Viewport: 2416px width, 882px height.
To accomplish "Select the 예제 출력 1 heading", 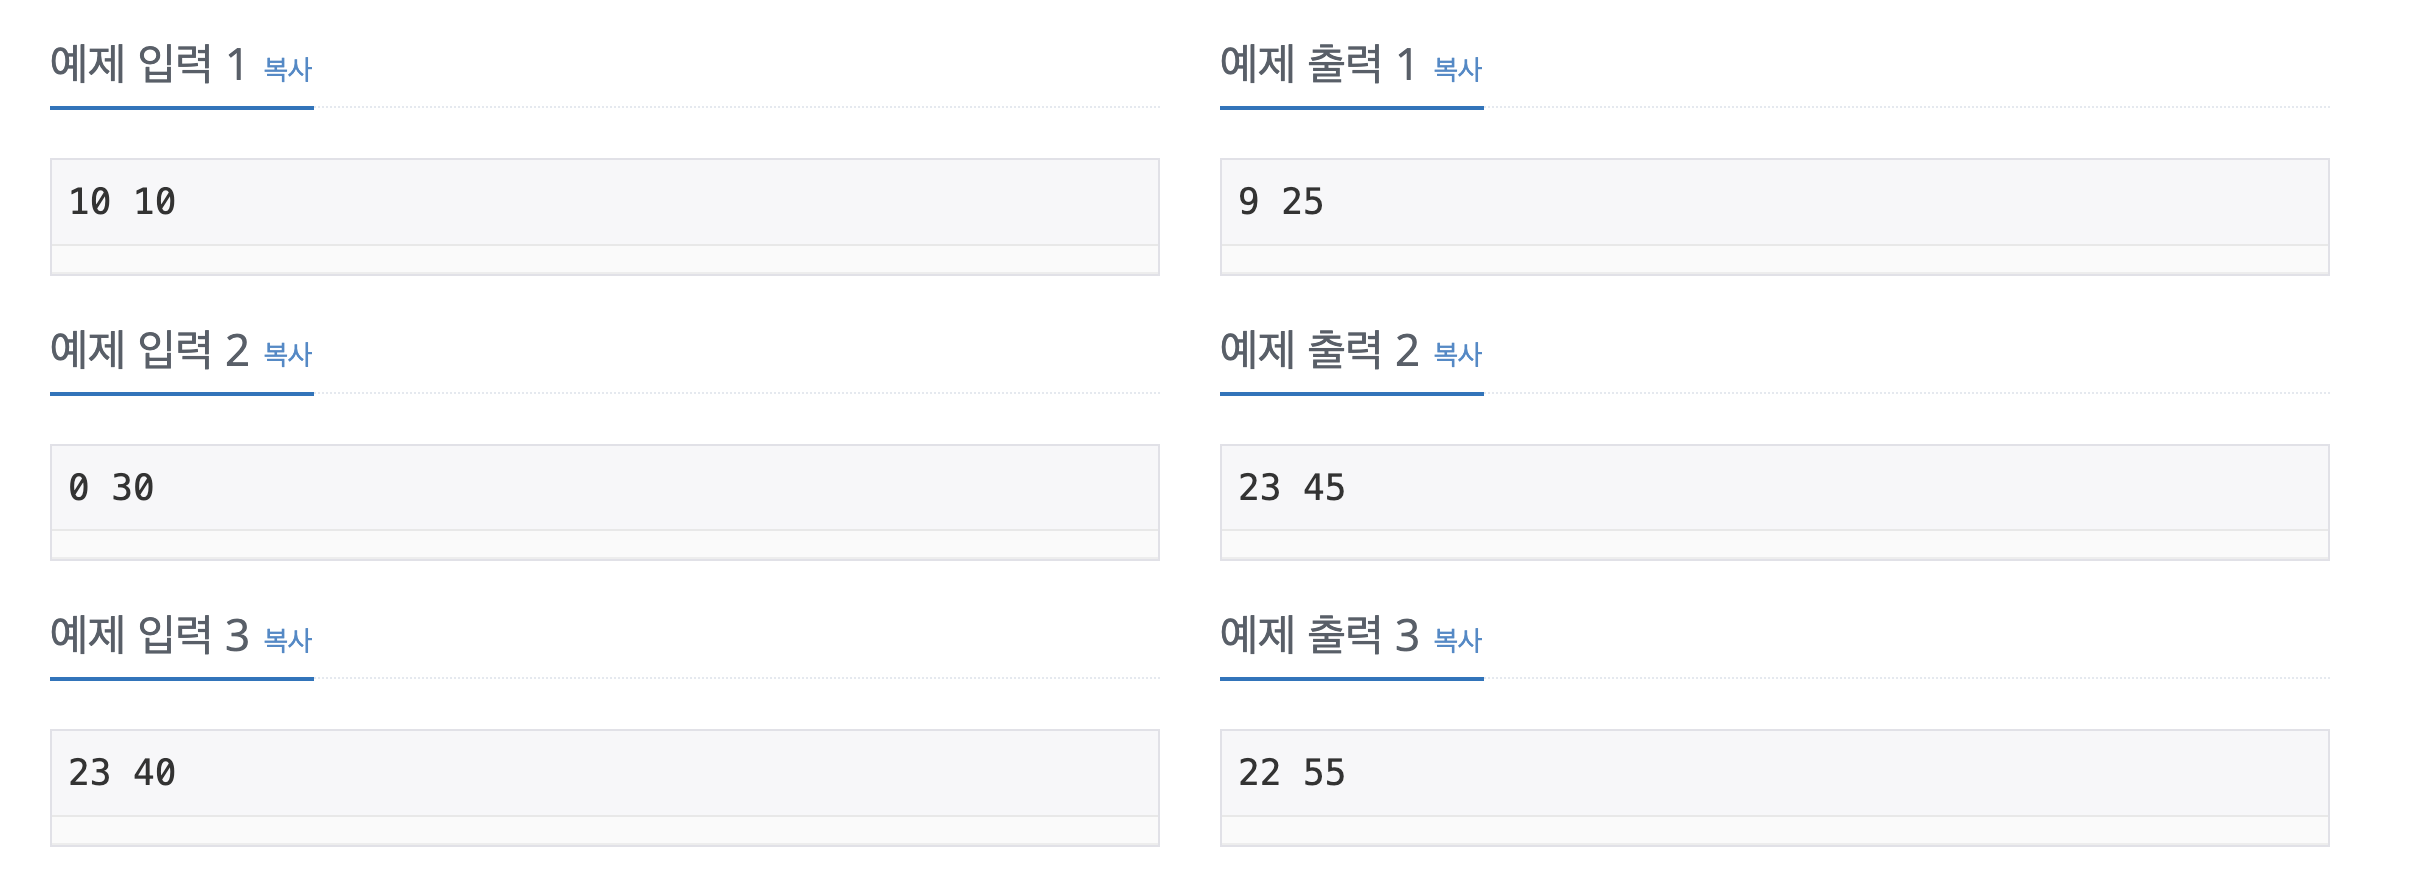I will 1318,65.
